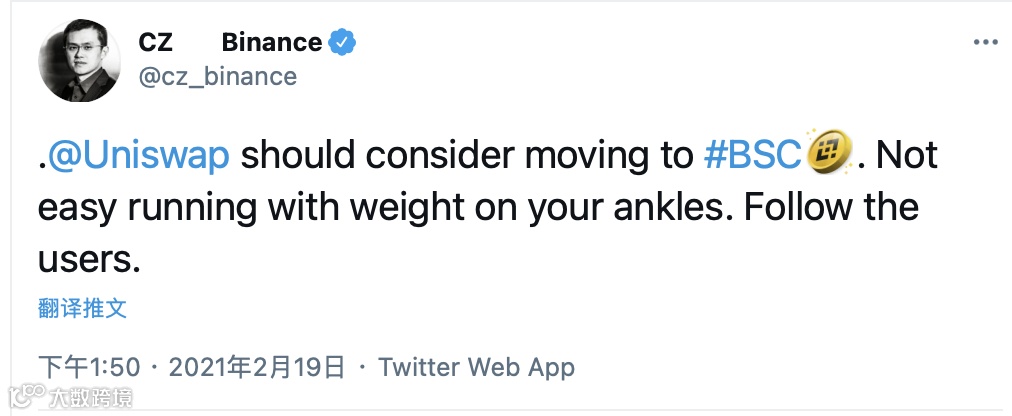Click the 大数跨境 watermark text
The height and width of the screenshot is (416, 1012).
click(90, 399)
